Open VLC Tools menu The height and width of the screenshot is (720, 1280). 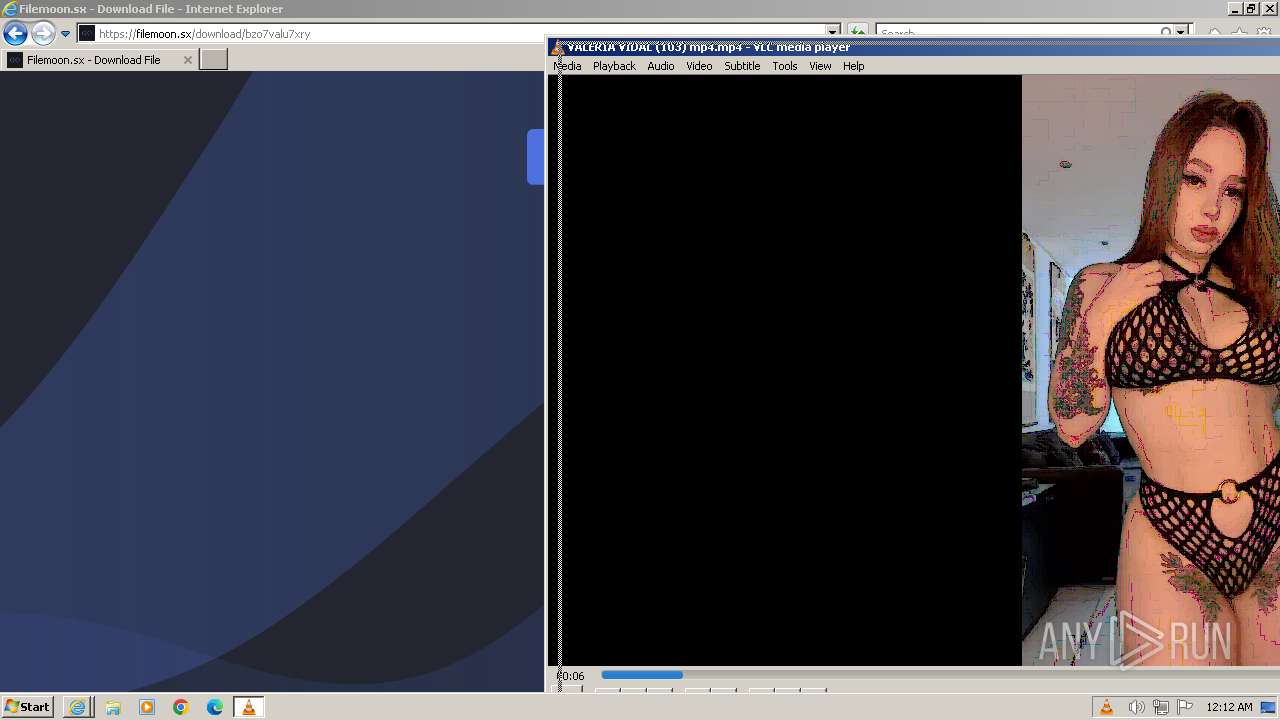tap(784, 66)
